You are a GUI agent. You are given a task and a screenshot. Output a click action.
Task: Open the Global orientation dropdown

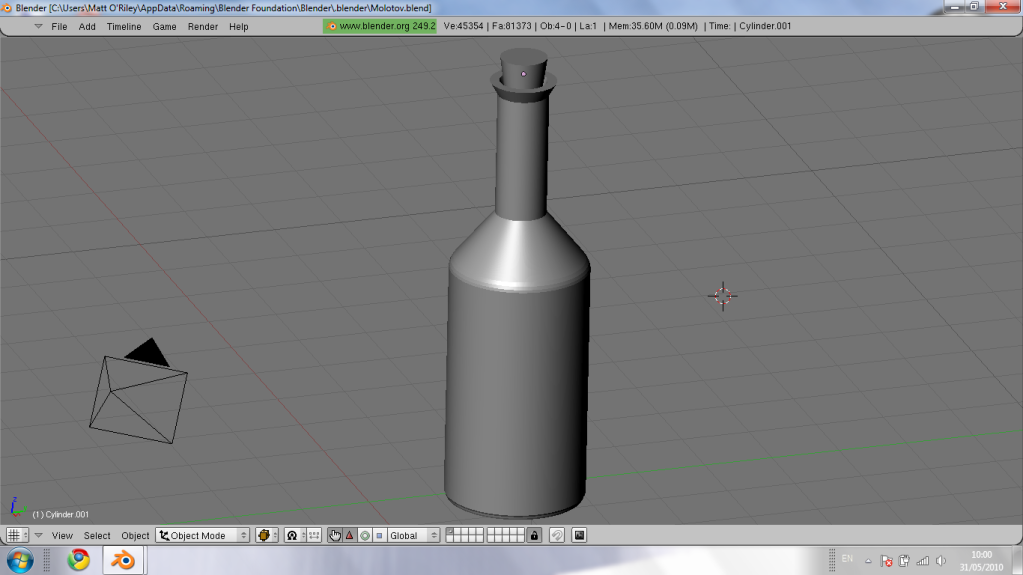413,536
